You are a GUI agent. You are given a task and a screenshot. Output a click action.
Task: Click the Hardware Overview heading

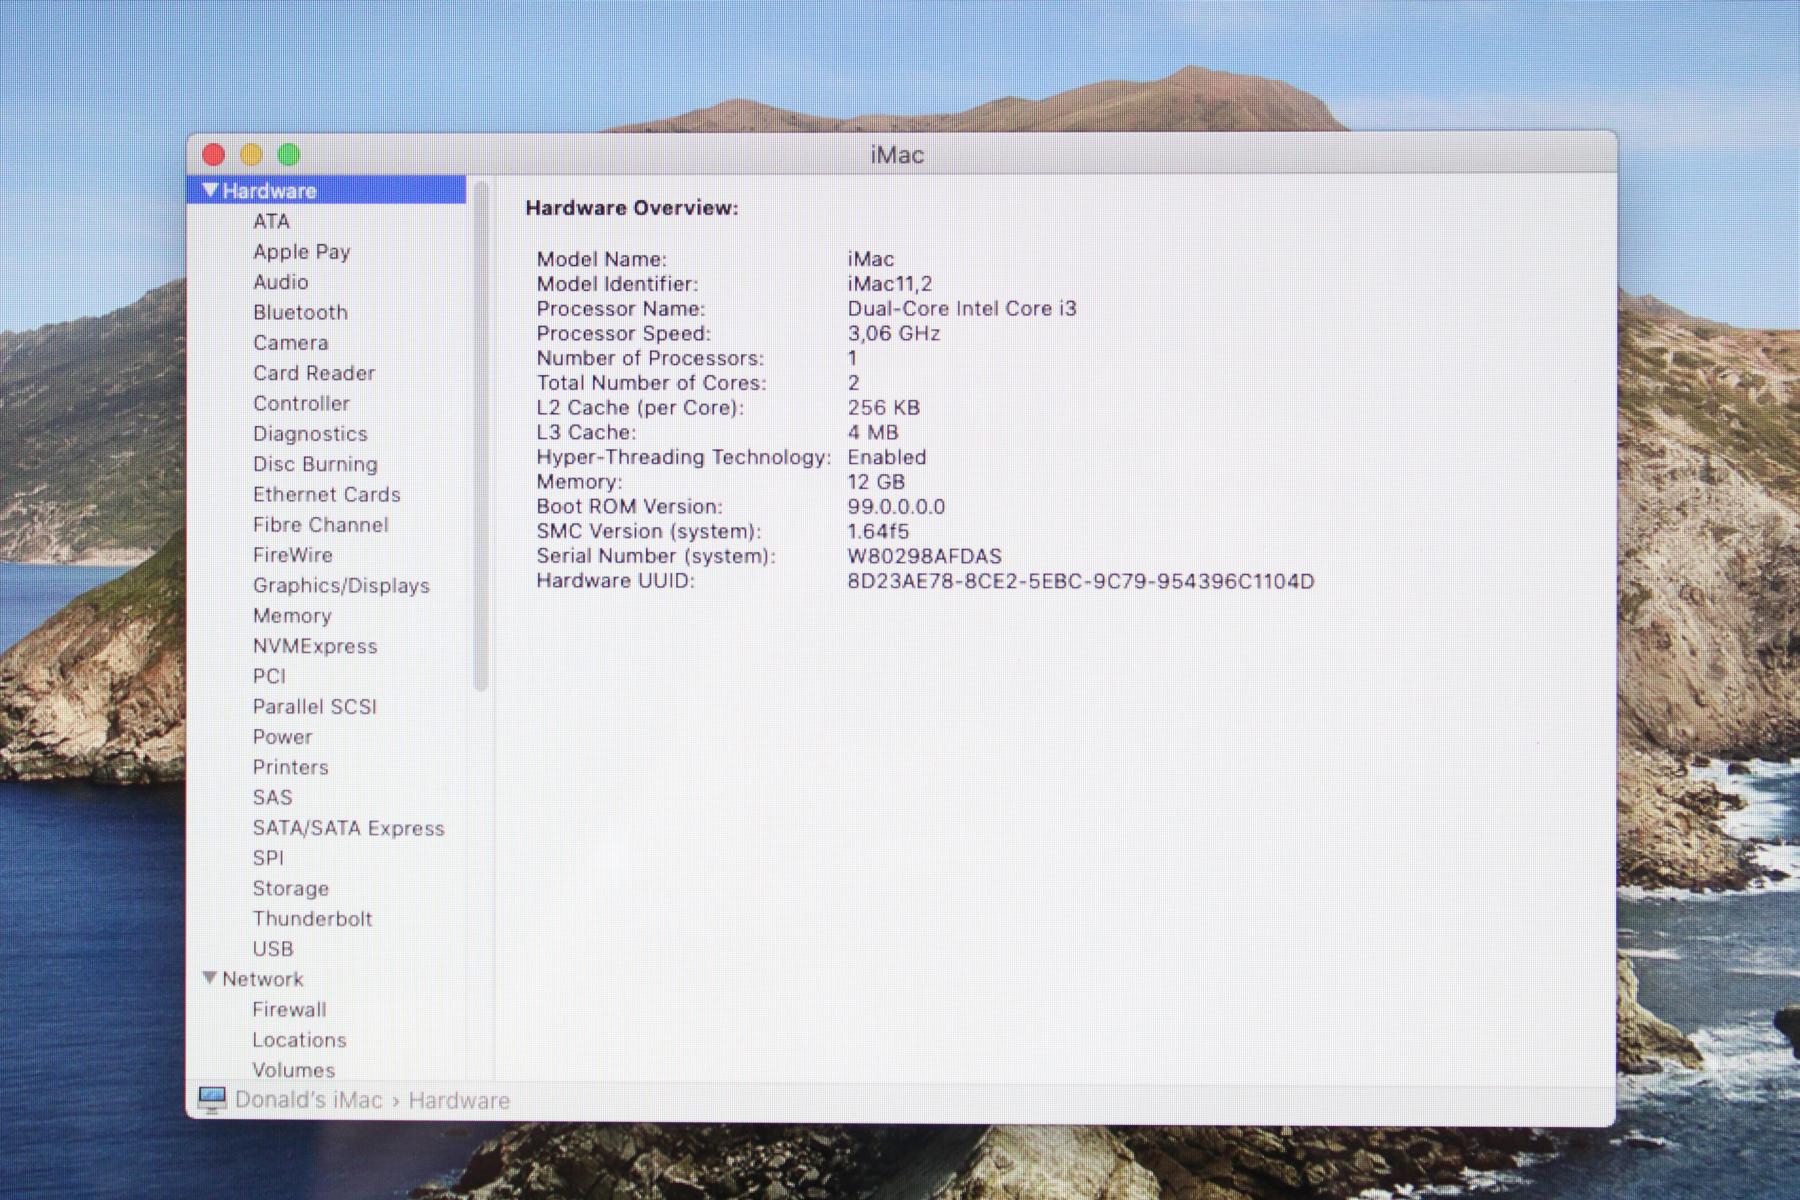(x=632, y=208)
